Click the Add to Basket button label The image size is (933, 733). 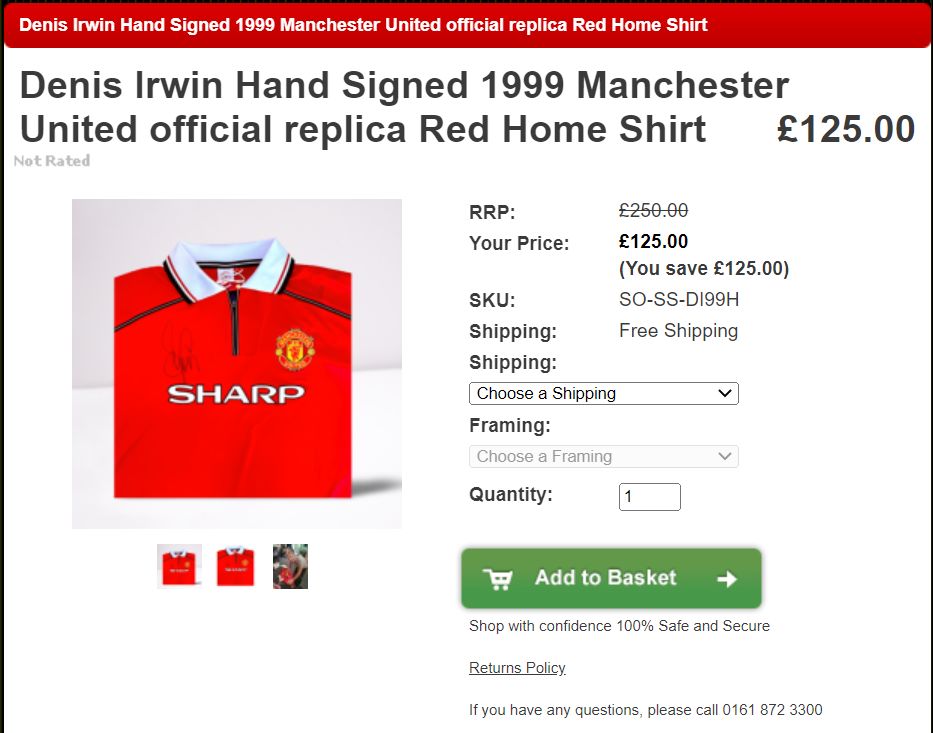[x=605, y=578]
